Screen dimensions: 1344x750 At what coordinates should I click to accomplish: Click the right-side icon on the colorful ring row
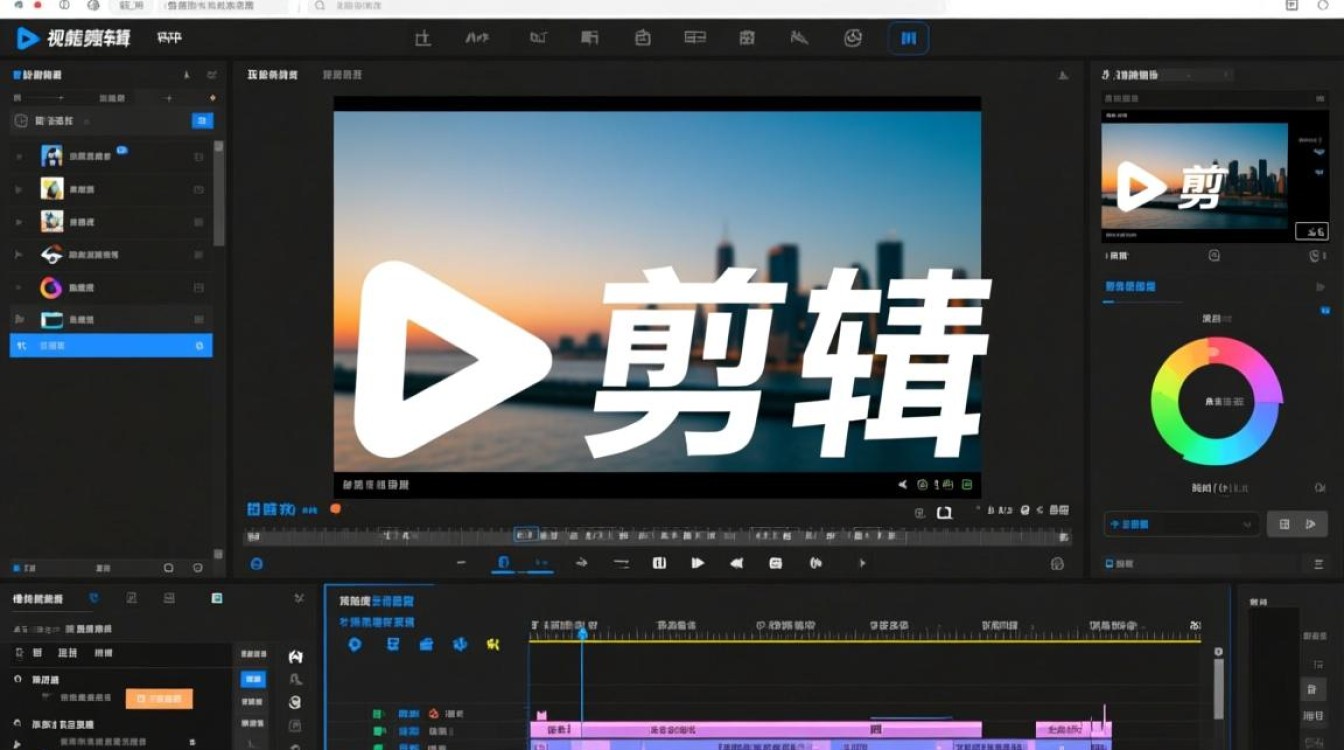point(199,288)
